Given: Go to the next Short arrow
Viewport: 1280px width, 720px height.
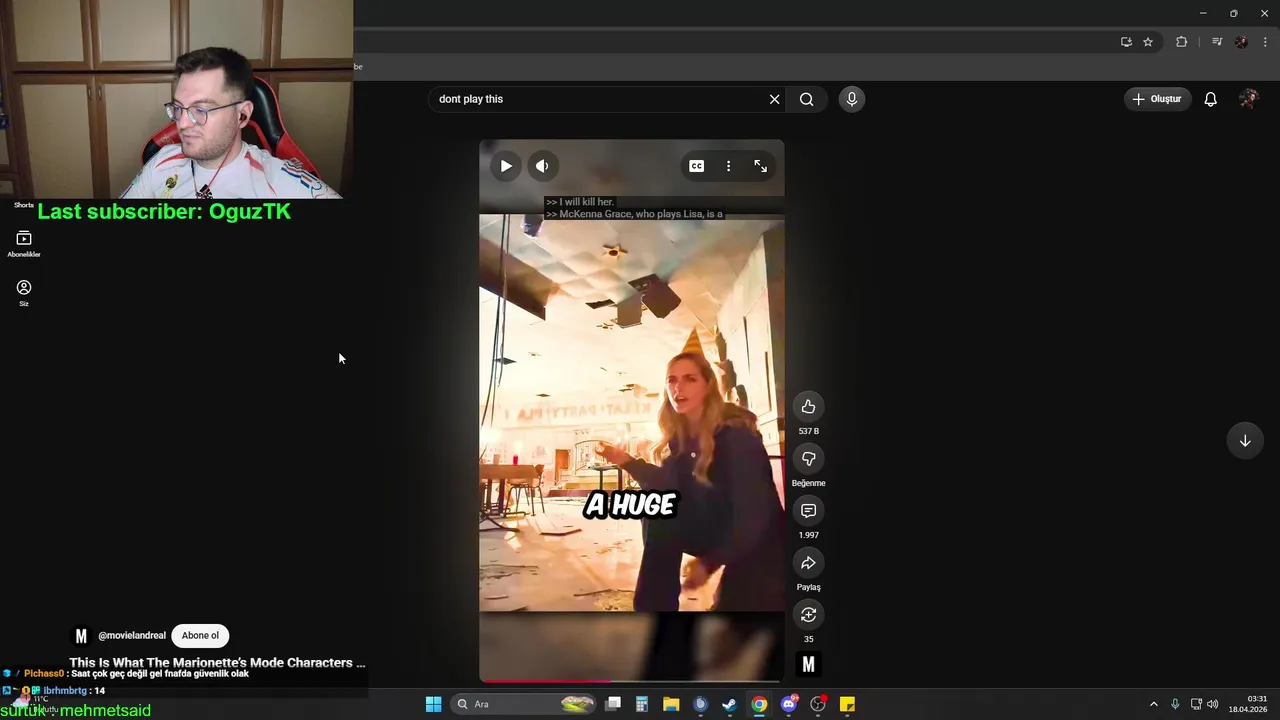Looking at the screenshot, I should pos(1245,441).
